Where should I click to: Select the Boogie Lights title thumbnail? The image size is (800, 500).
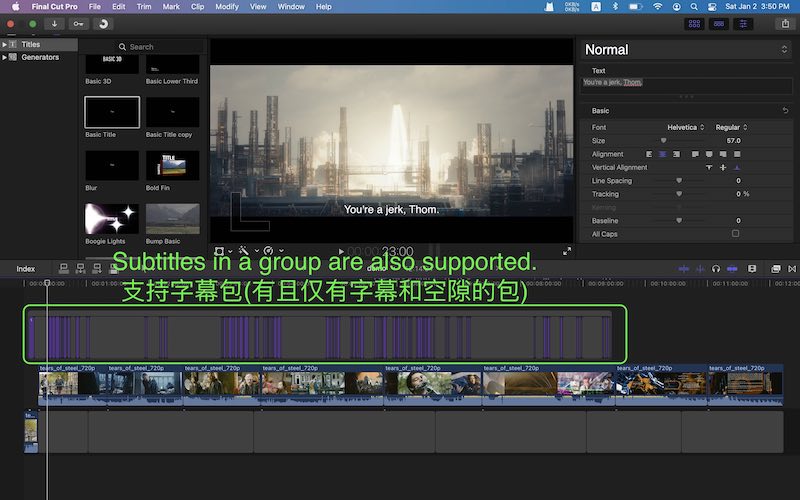(x=112, y=219)
